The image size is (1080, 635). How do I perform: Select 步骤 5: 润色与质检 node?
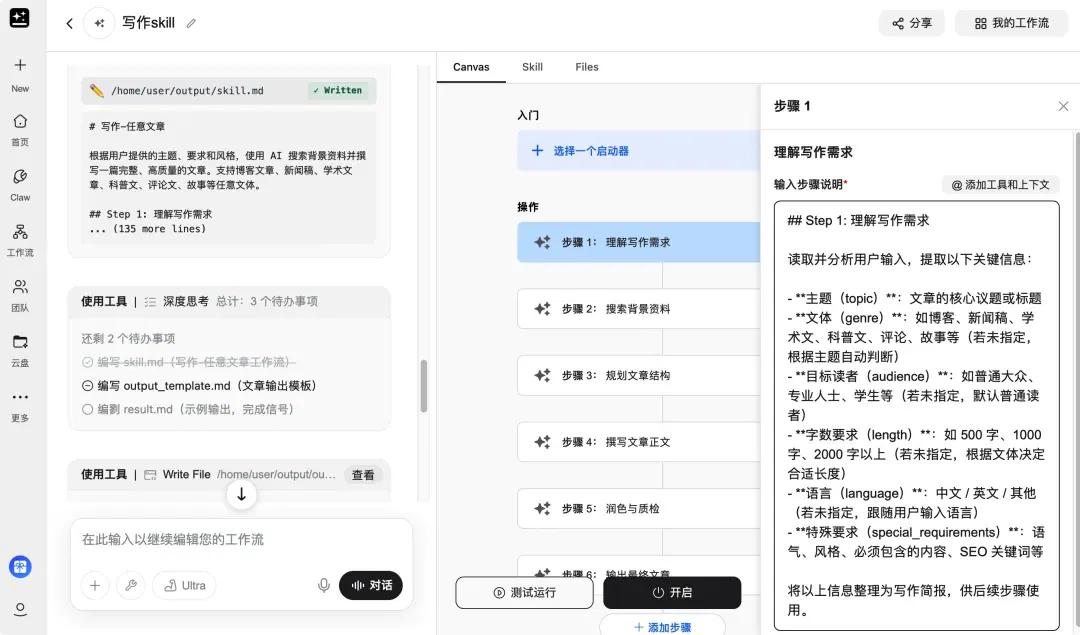tap(638, 508)
